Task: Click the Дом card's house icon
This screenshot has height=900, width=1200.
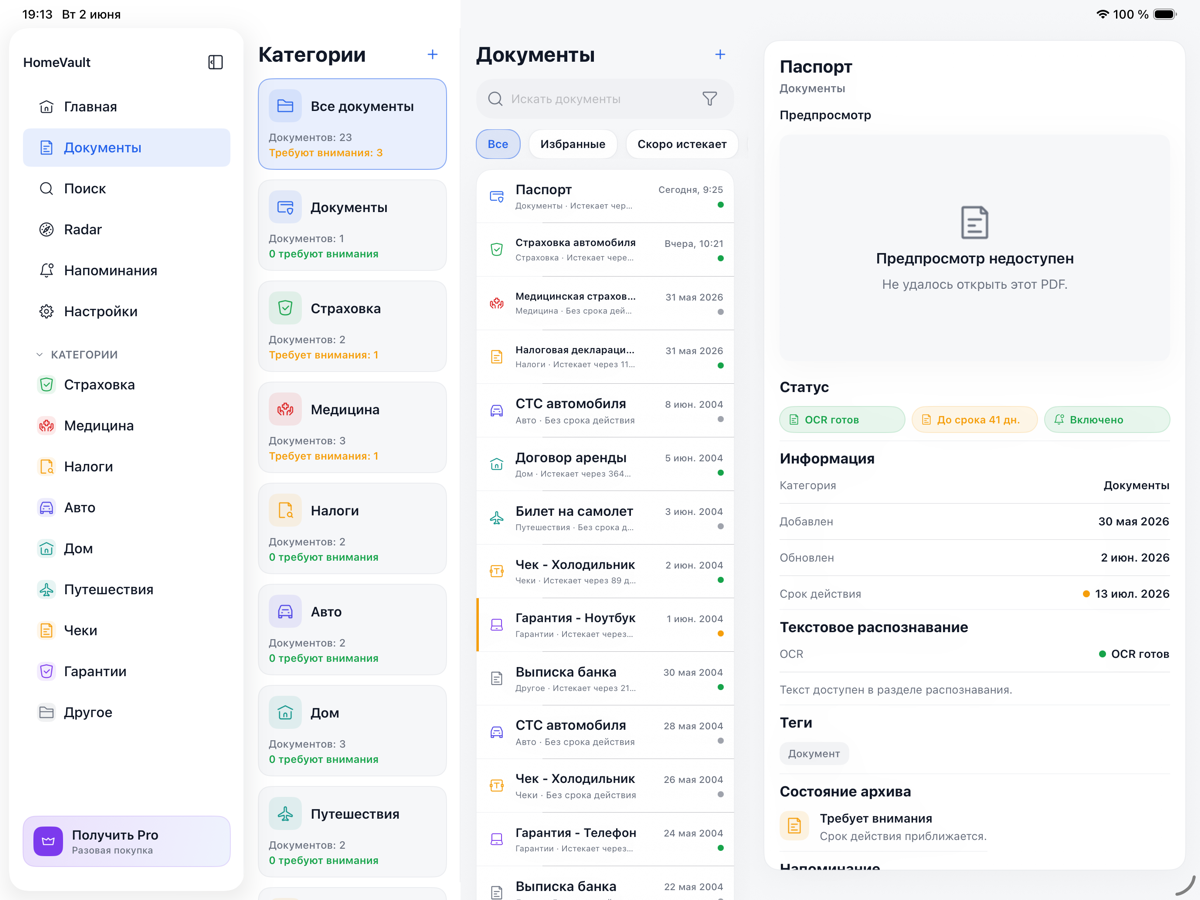Action: 285,712
